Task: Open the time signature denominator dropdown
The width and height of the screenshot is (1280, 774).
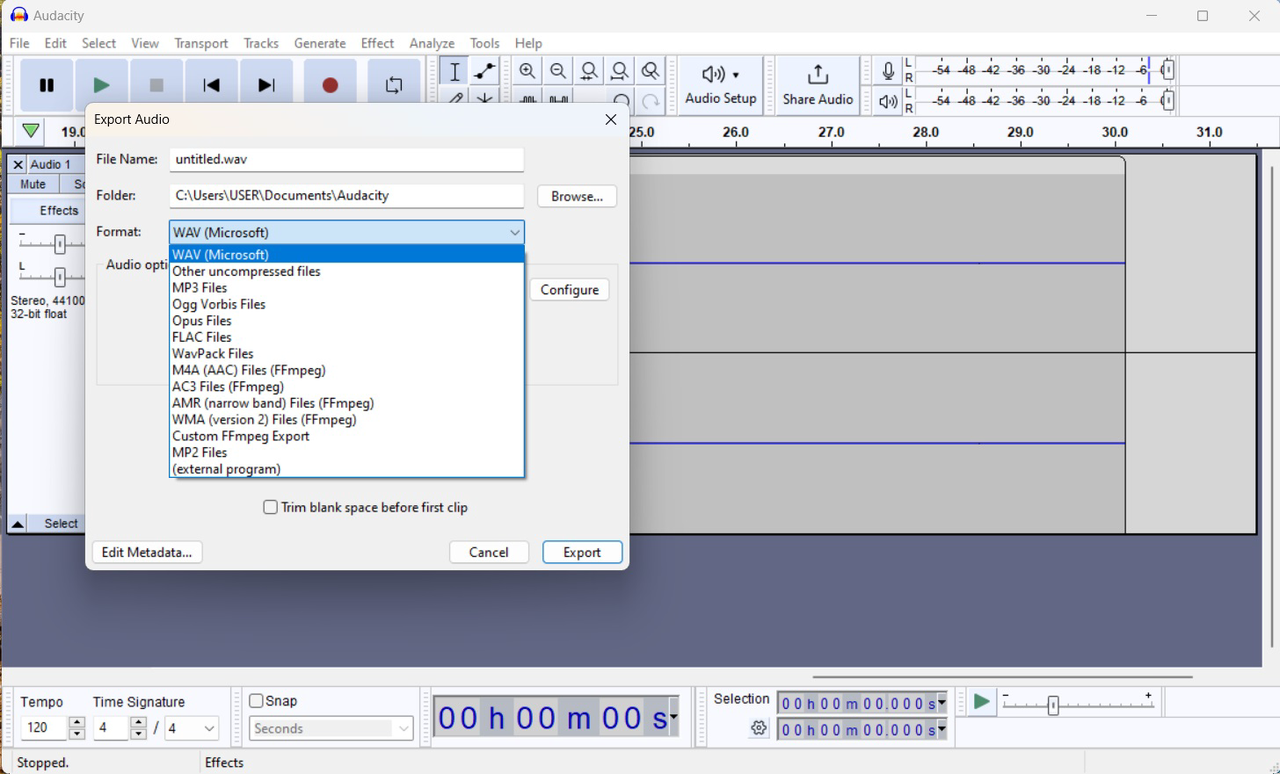Action: [191, 728]
